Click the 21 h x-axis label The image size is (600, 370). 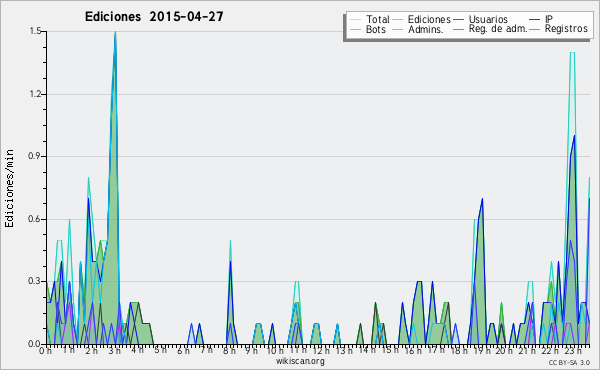point(527,350)
